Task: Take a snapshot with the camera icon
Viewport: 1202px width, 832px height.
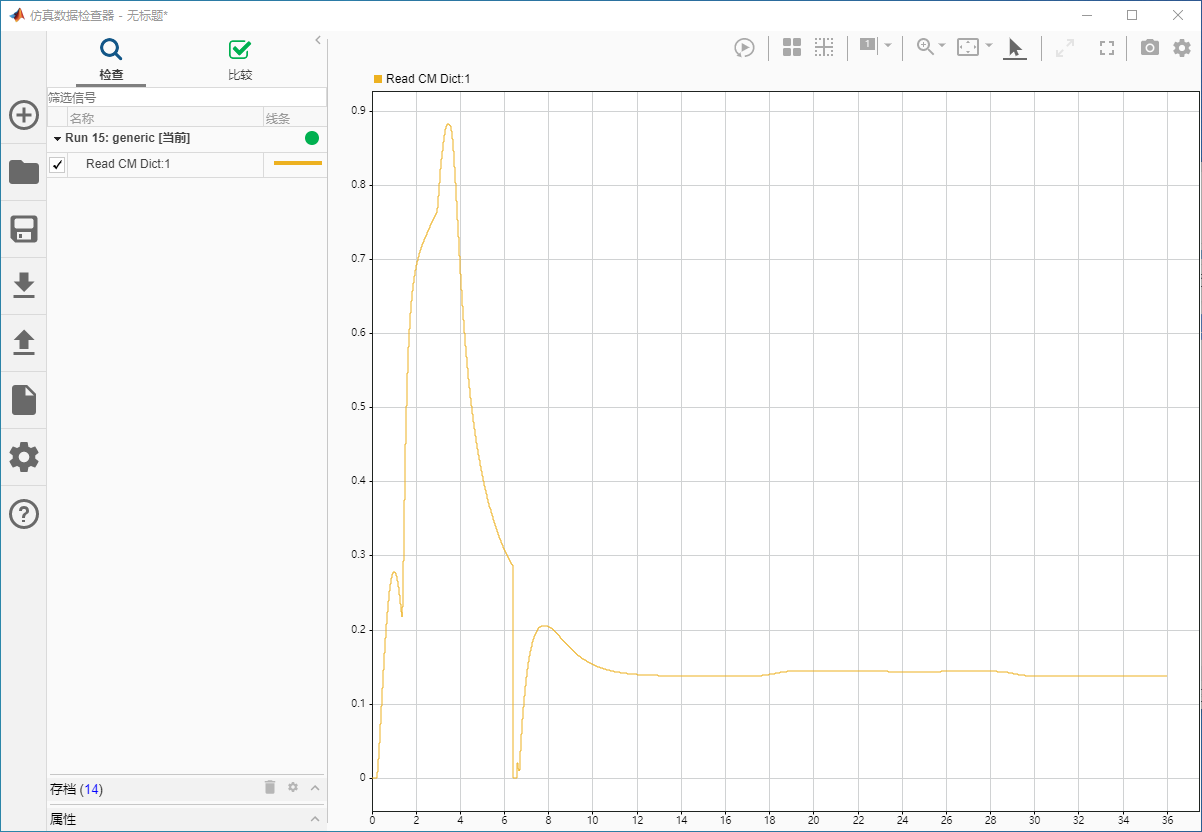Action: [x=1150, y=47]
